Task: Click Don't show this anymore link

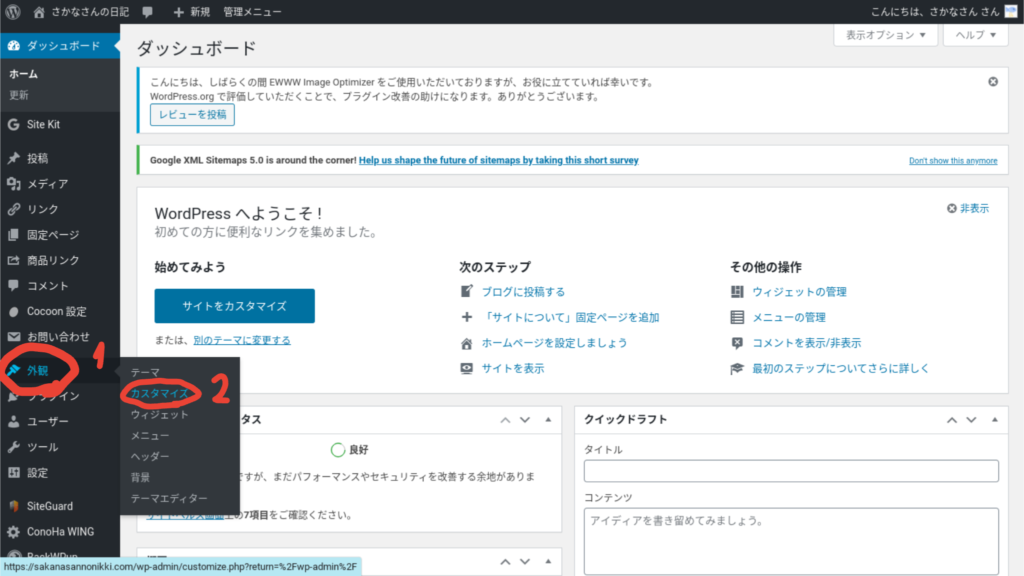Action: click(x=953, y=161)
